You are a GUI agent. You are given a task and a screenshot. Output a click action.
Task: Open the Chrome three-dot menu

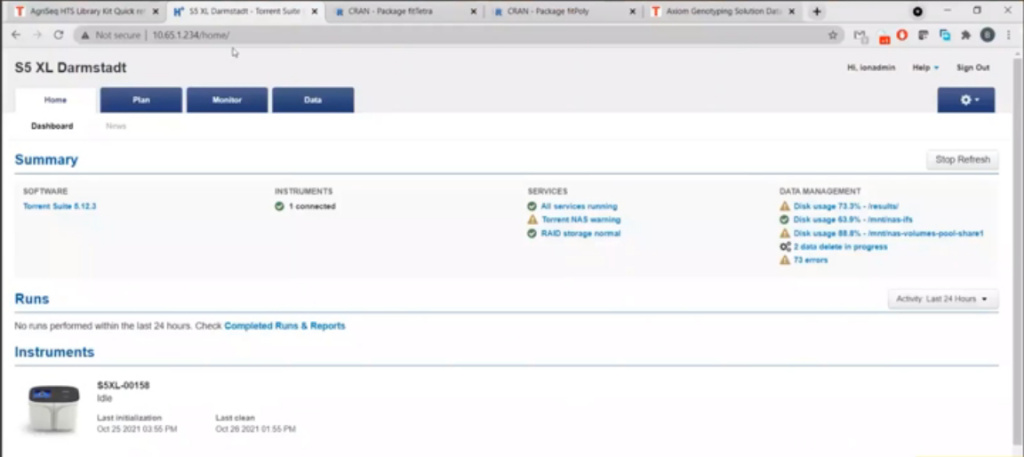1009,35
